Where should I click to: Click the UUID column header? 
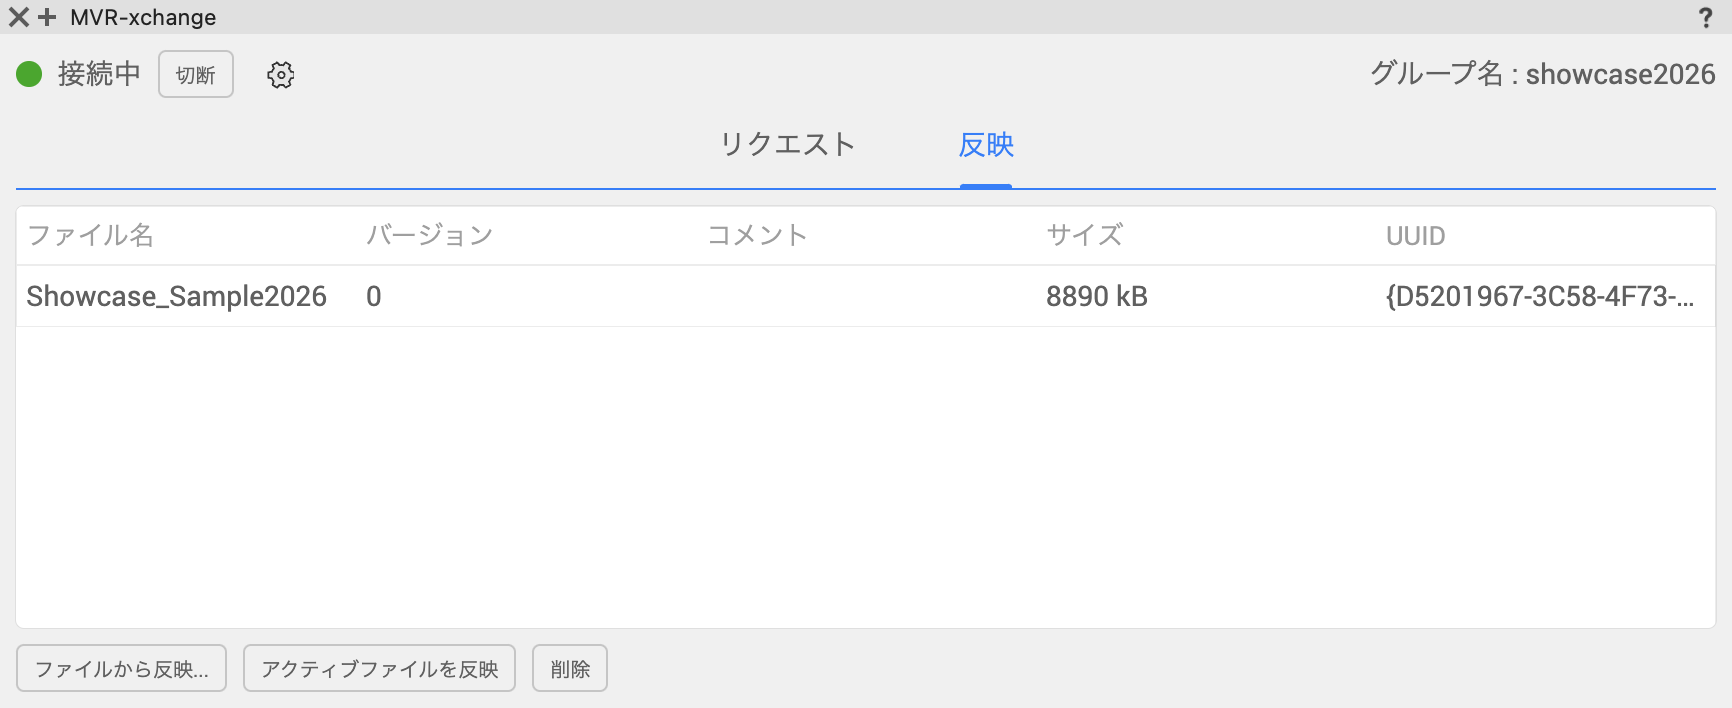click(1415, 236)
